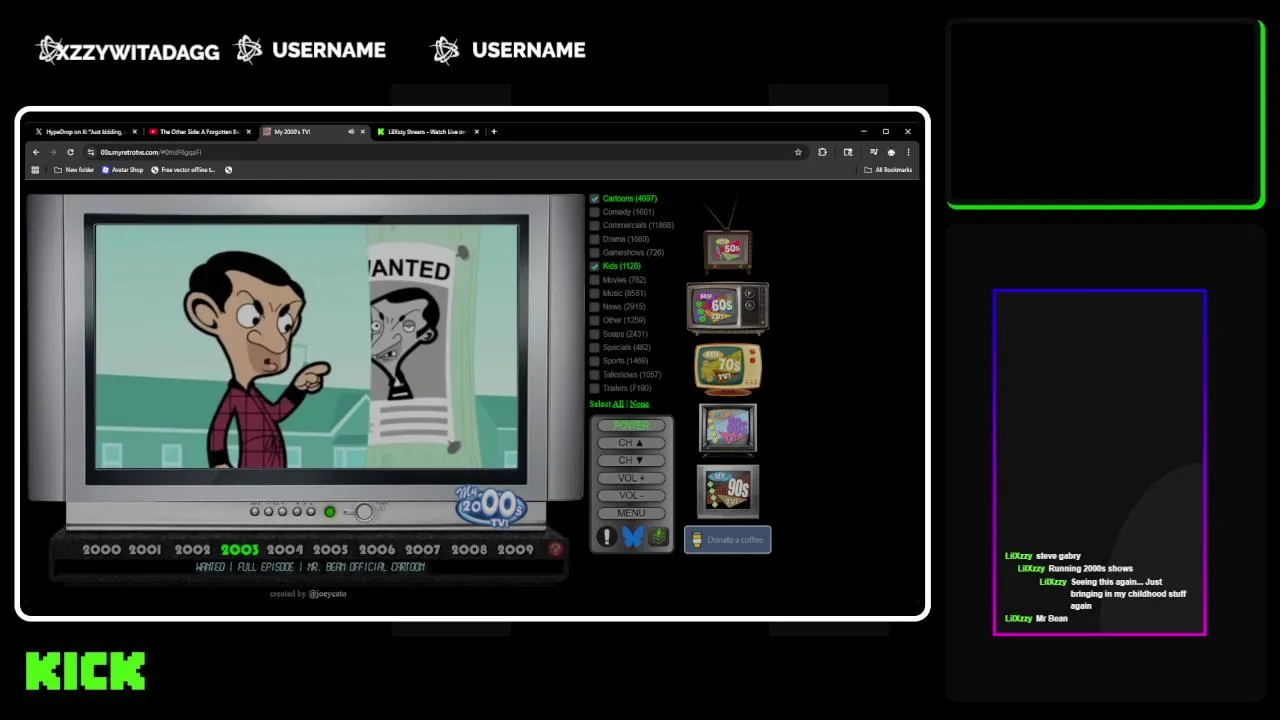Image resolution: width=1280 pixels, height=720 pixels.
Task: Enable the Trailers category checkbox
Action: click(594, 388)
